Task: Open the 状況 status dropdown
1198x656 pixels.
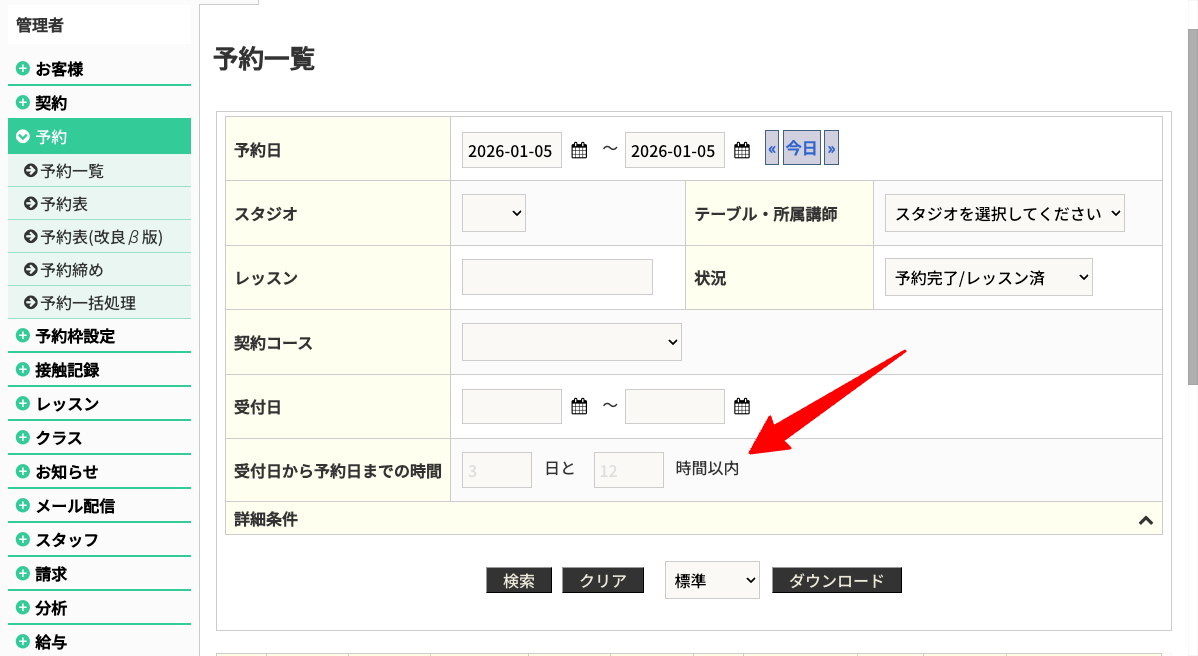Action: (x=988, y=278)
